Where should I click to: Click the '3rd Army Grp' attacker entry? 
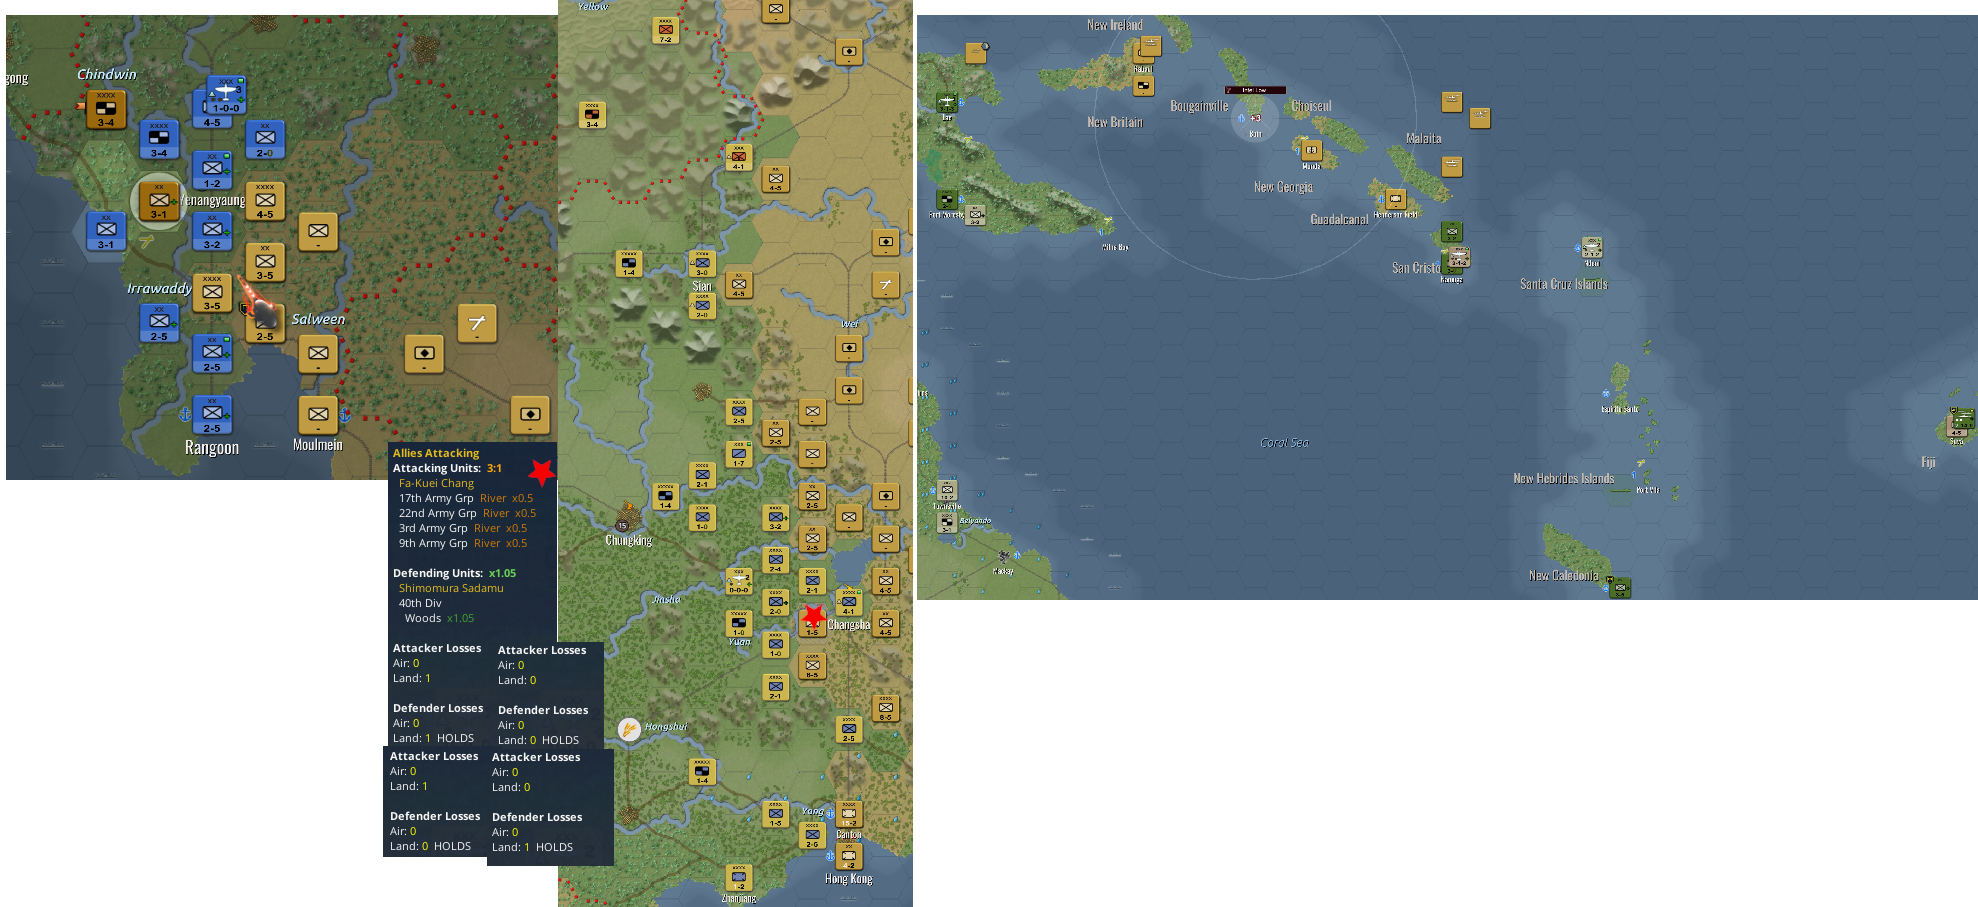coord(433,528)
